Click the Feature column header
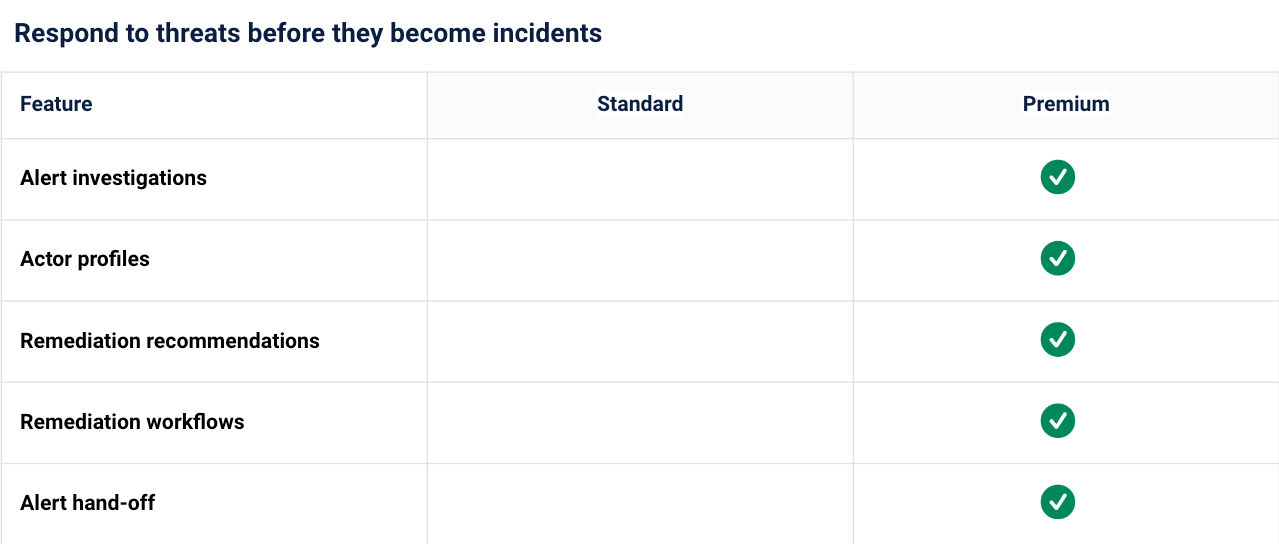Image resolution: width=1279 pixels, height=544 pixels. [56, 104]
